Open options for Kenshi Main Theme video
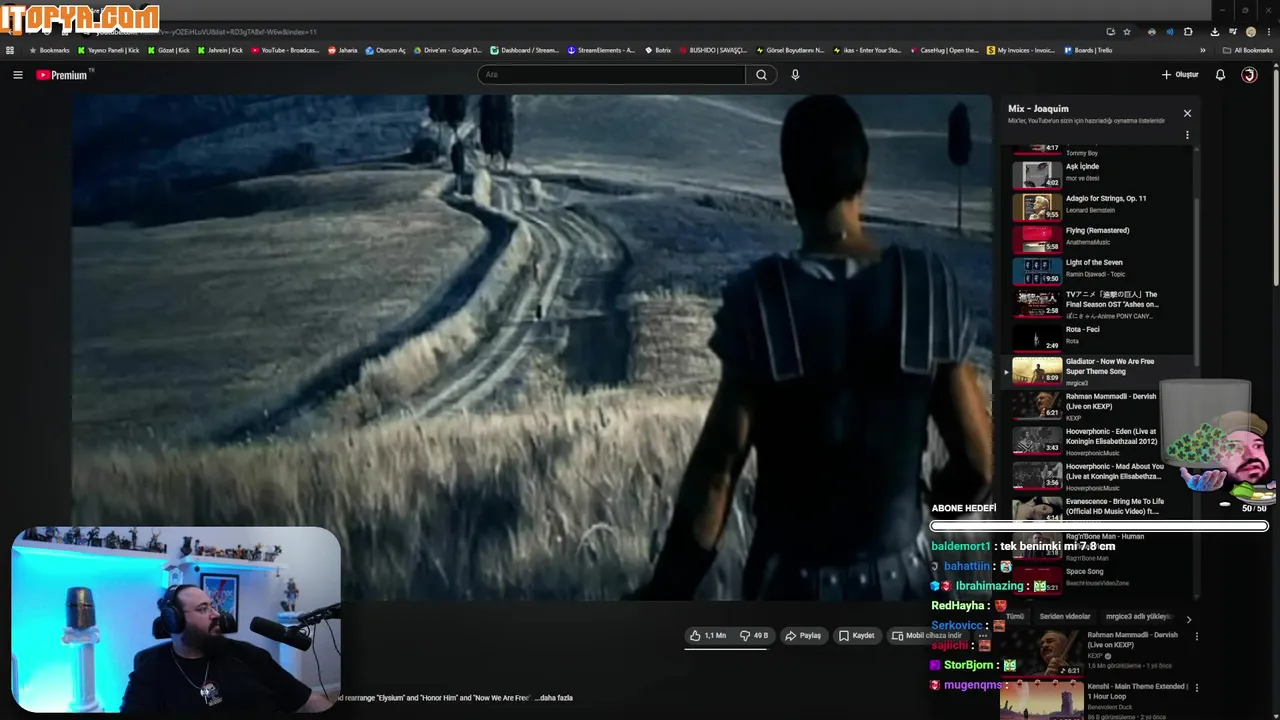This screenshot has width=1280, height=720. 1196,688
